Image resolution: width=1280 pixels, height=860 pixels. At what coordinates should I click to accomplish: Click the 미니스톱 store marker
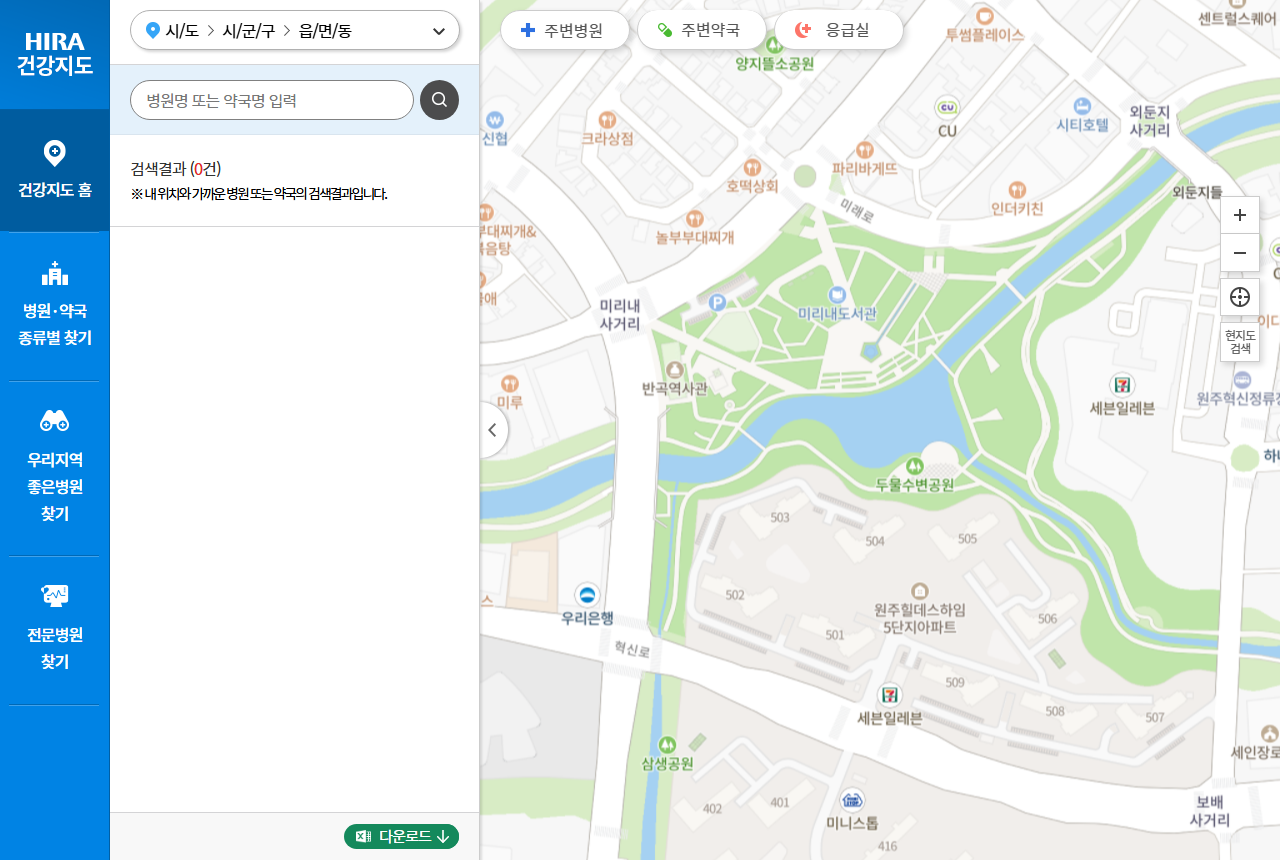point(852,800)
